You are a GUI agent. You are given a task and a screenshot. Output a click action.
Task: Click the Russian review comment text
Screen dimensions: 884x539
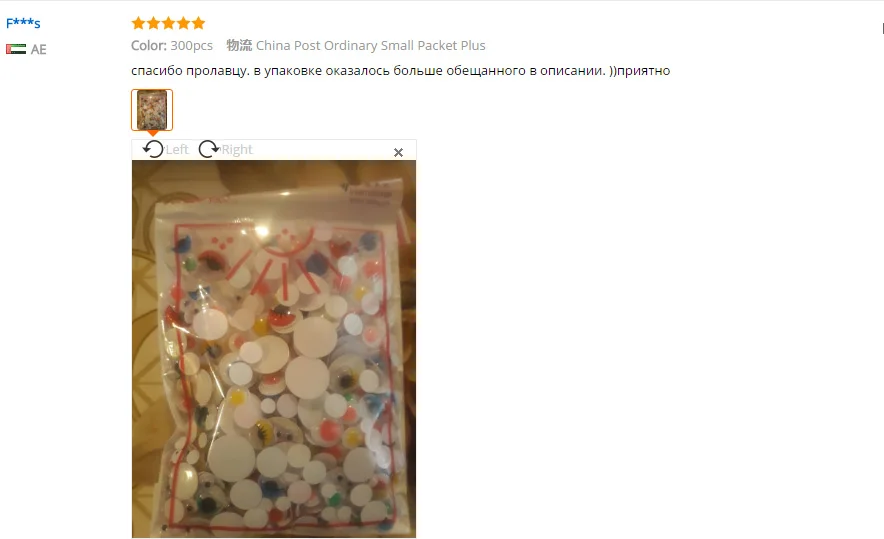(x=400, y=71)
